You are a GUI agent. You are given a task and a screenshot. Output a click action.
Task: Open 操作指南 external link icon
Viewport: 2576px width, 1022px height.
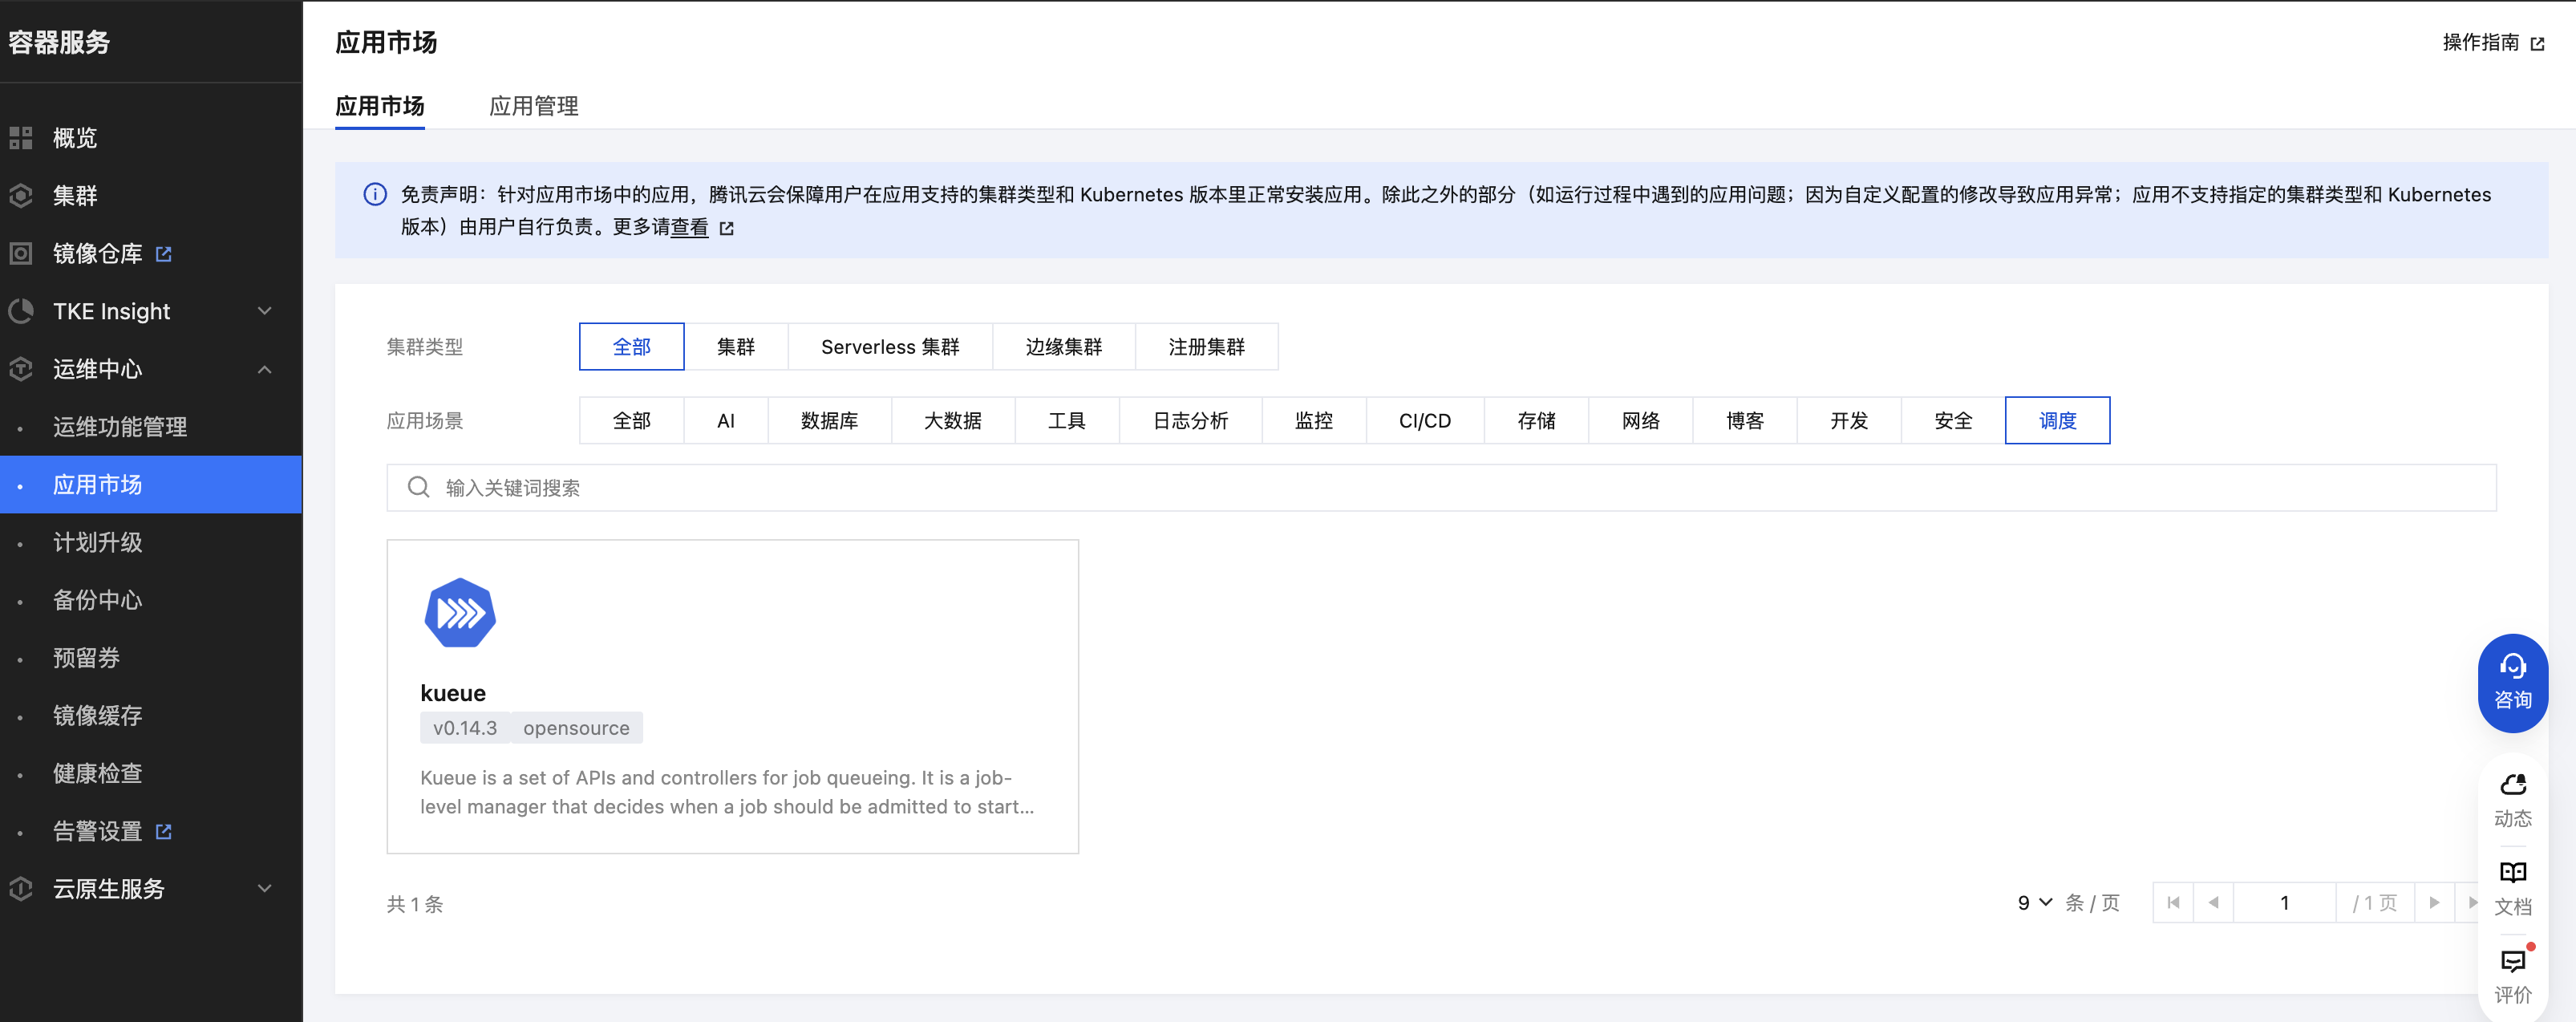(x=2537, y=43)
